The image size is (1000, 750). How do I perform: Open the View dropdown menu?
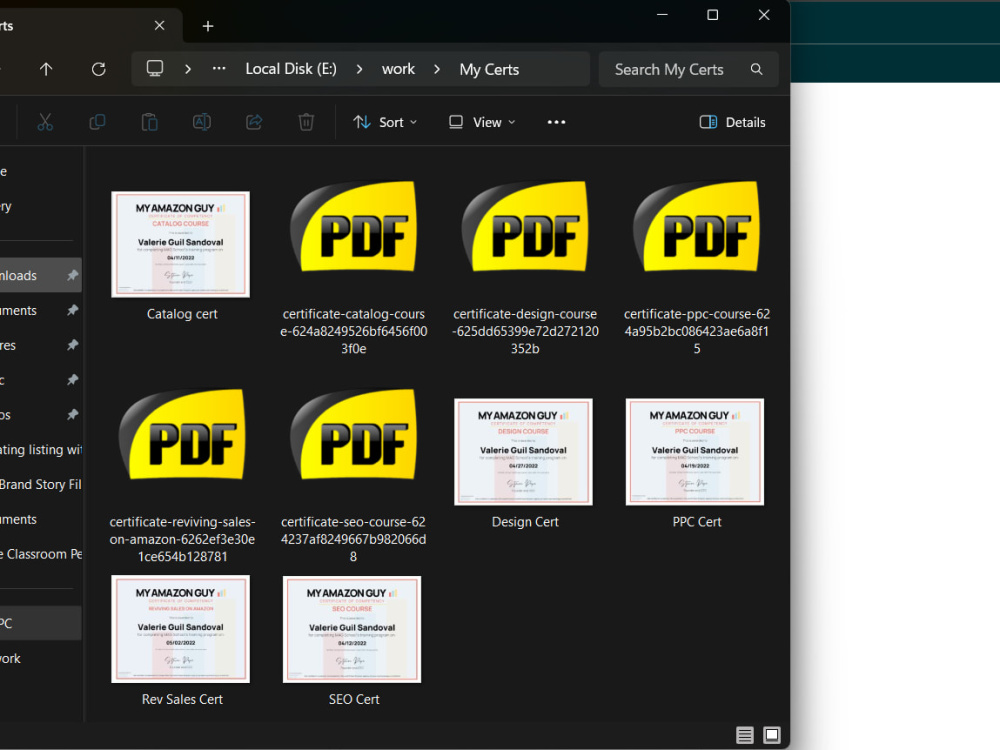click(x=482, y=122)
